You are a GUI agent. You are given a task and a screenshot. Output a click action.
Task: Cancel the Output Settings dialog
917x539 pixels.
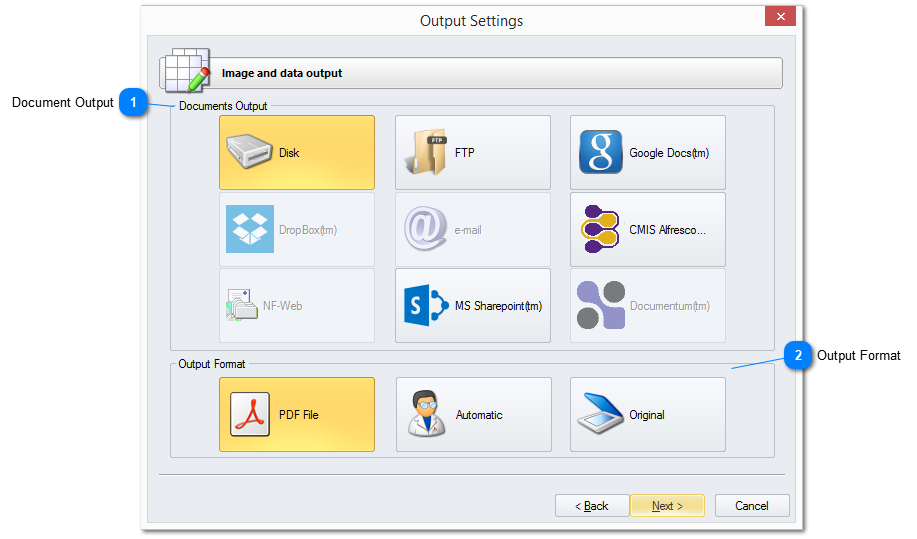pyautogui.click(x=752, y=506)
